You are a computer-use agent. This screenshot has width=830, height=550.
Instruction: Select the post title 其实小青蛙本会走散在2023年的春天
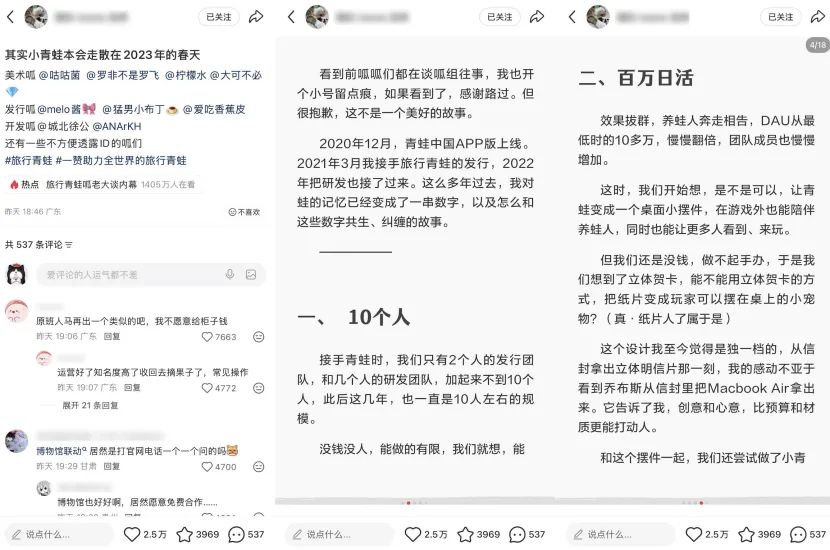(103, 55)
